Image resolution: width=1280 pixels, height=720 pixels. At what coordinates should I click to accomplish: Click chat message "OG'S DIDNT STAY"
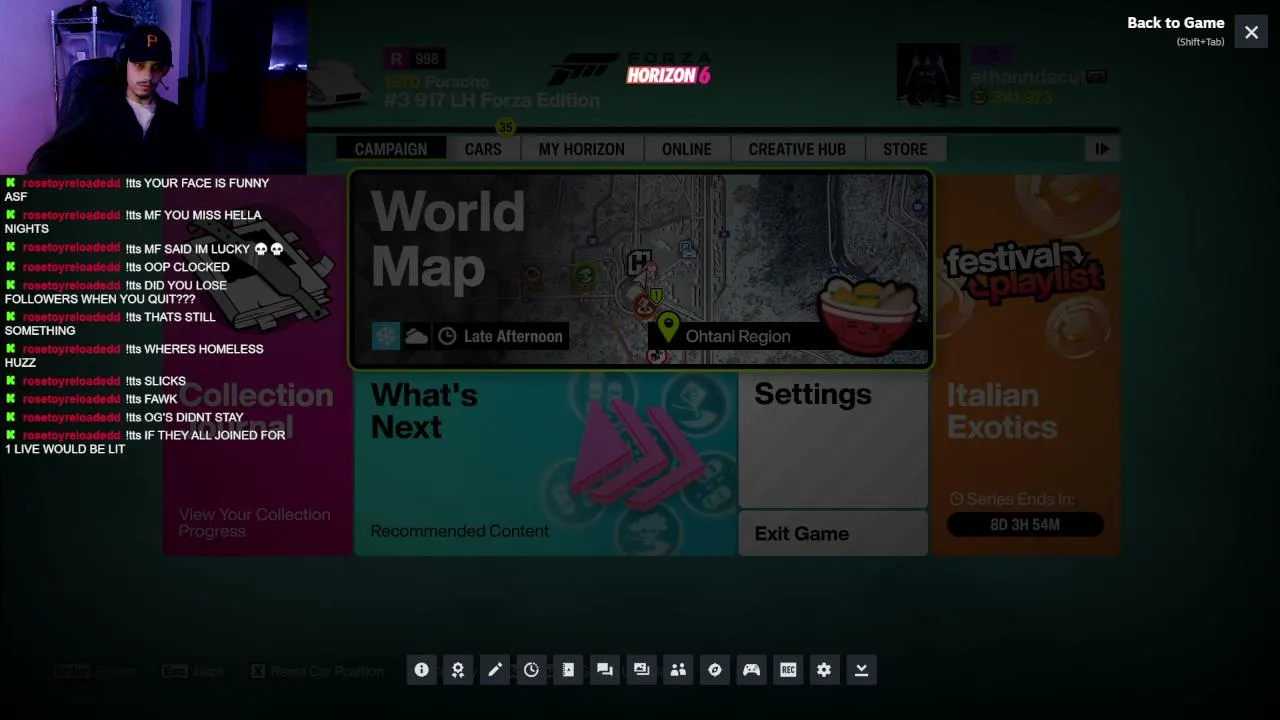(124, 417)
